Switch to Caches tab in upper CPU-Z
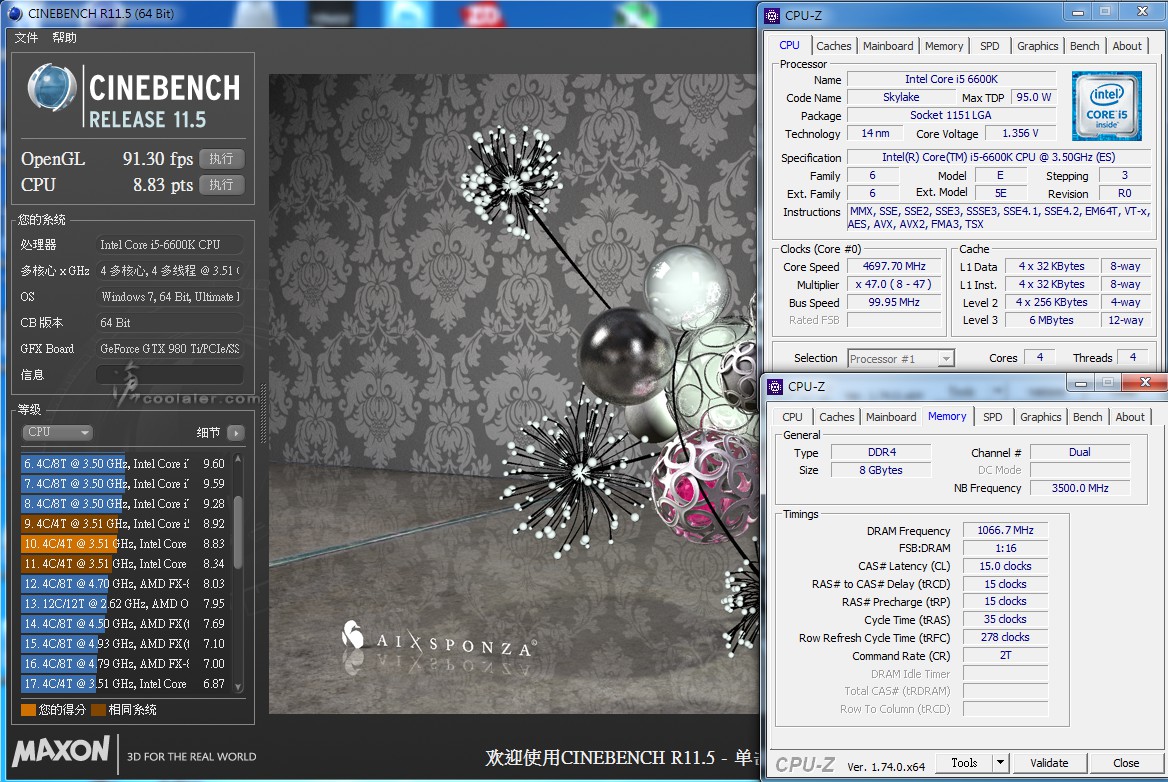The width and height of the screenshot is (1168, 782). tap(834, 46)
